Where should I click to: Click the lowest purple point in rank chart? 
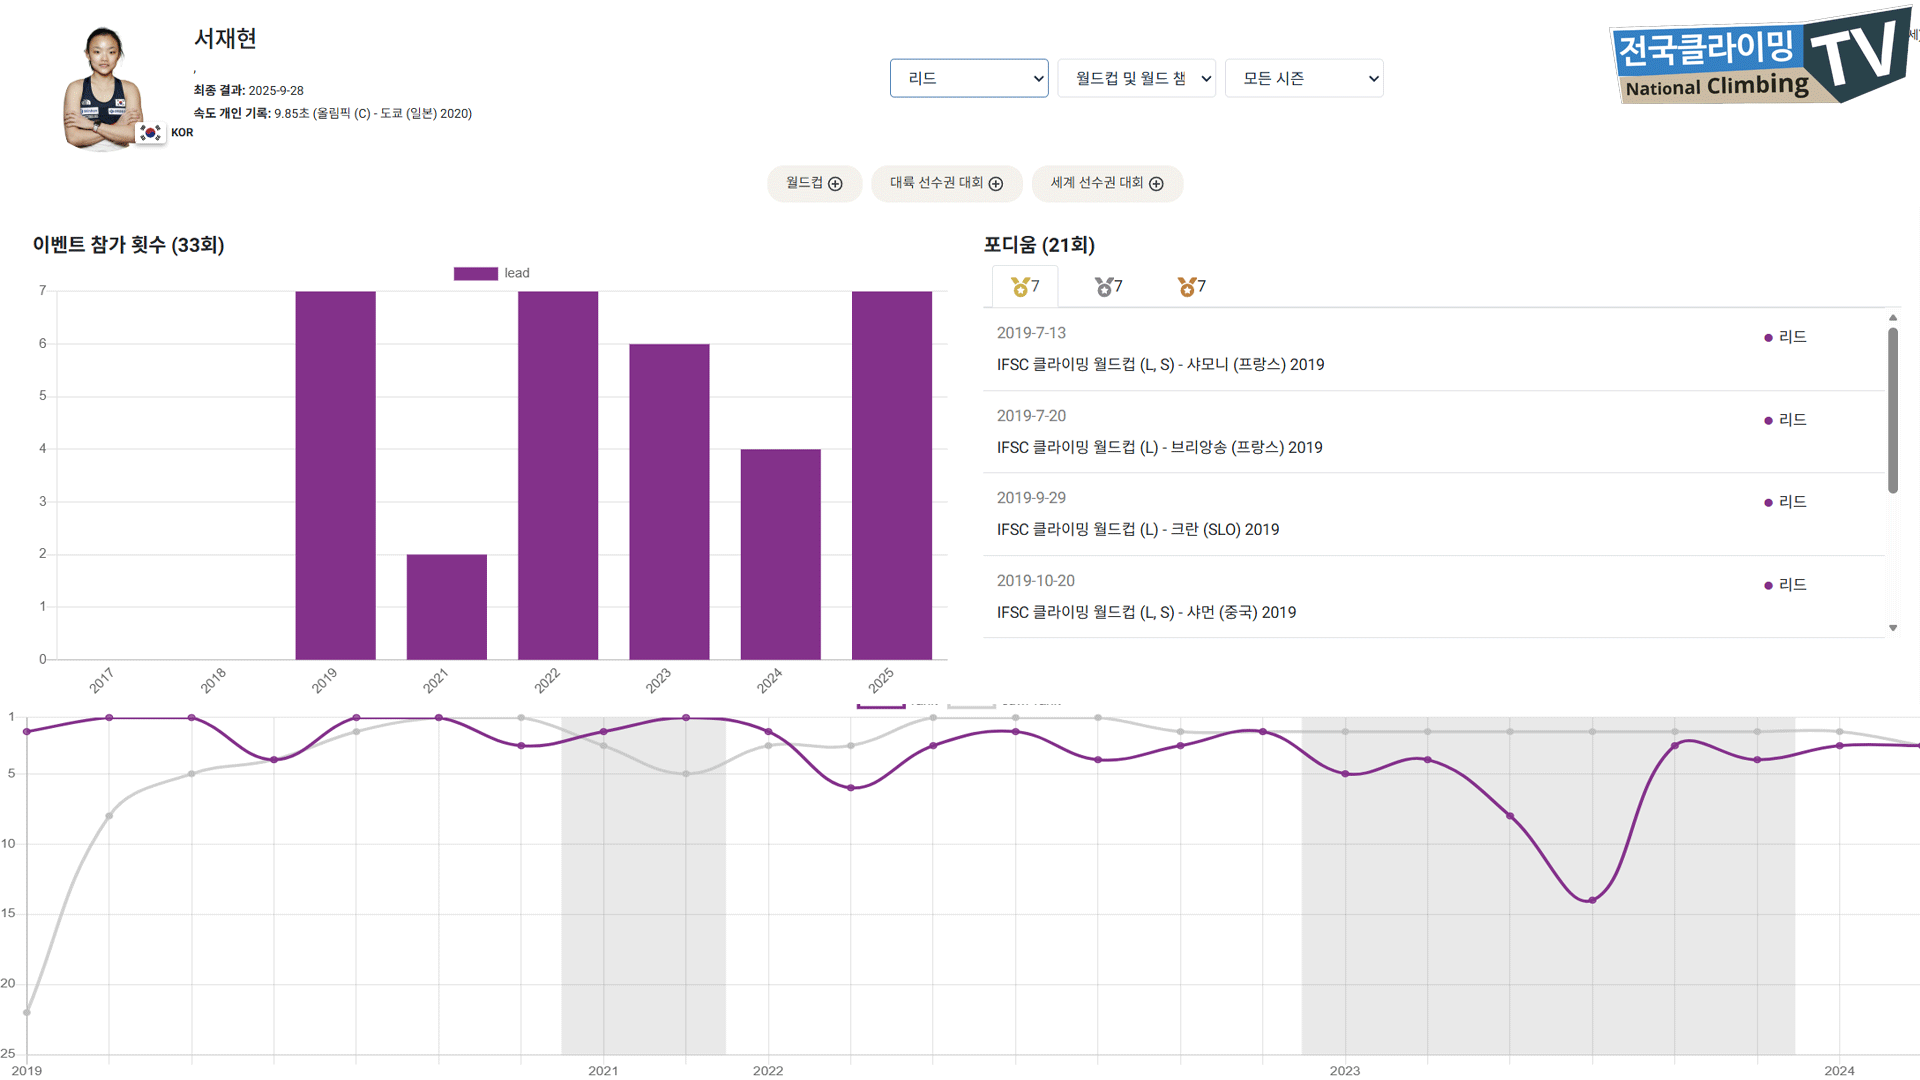[1592, 900]
